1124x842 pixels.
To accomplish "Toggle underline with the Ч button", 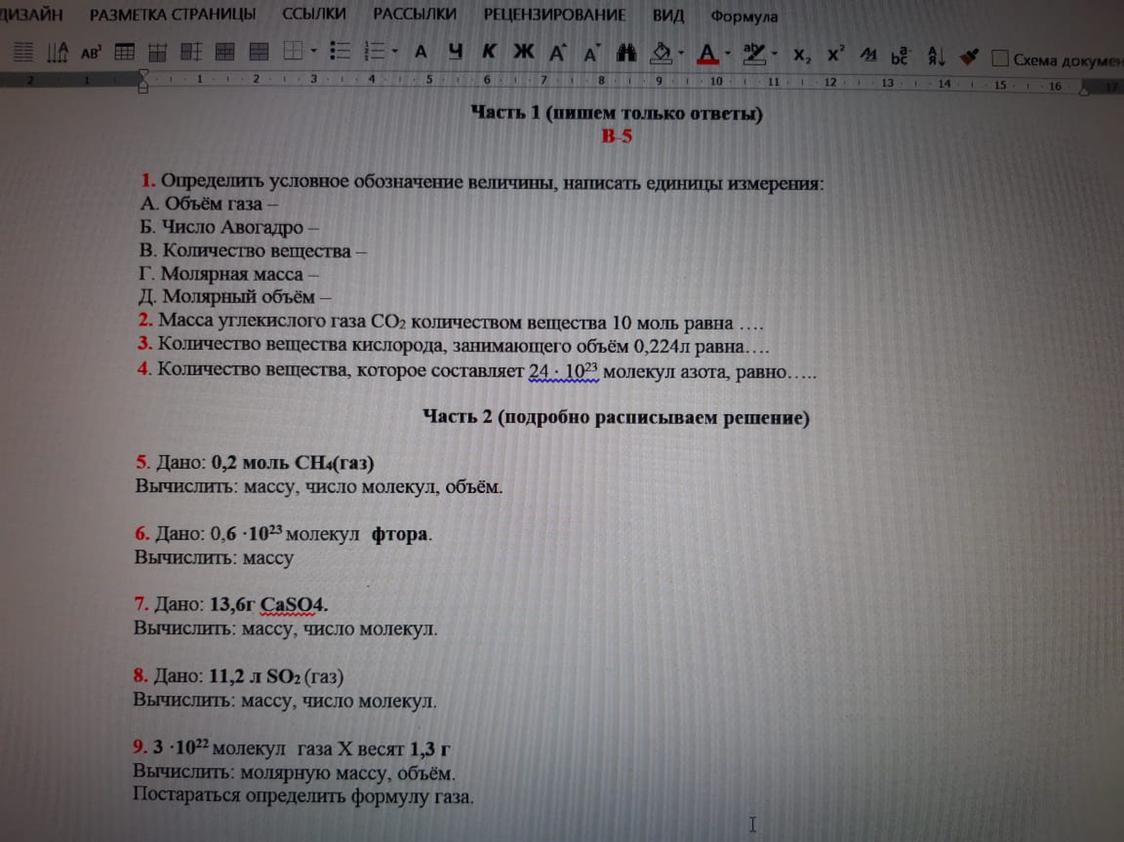I will tap(455, 52).
